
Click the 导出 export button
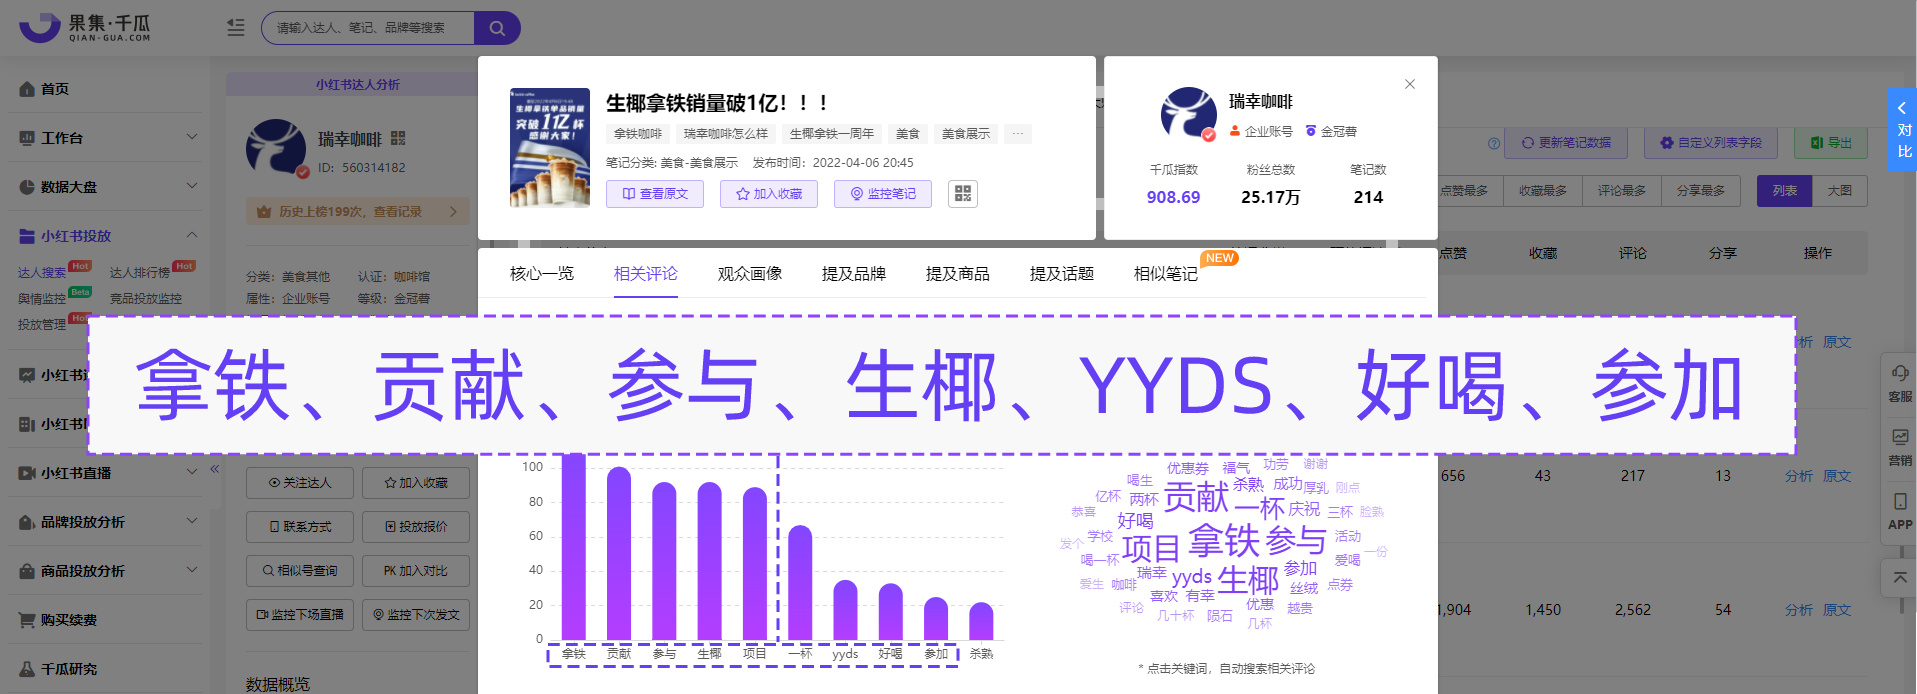tap(1831, 143)
